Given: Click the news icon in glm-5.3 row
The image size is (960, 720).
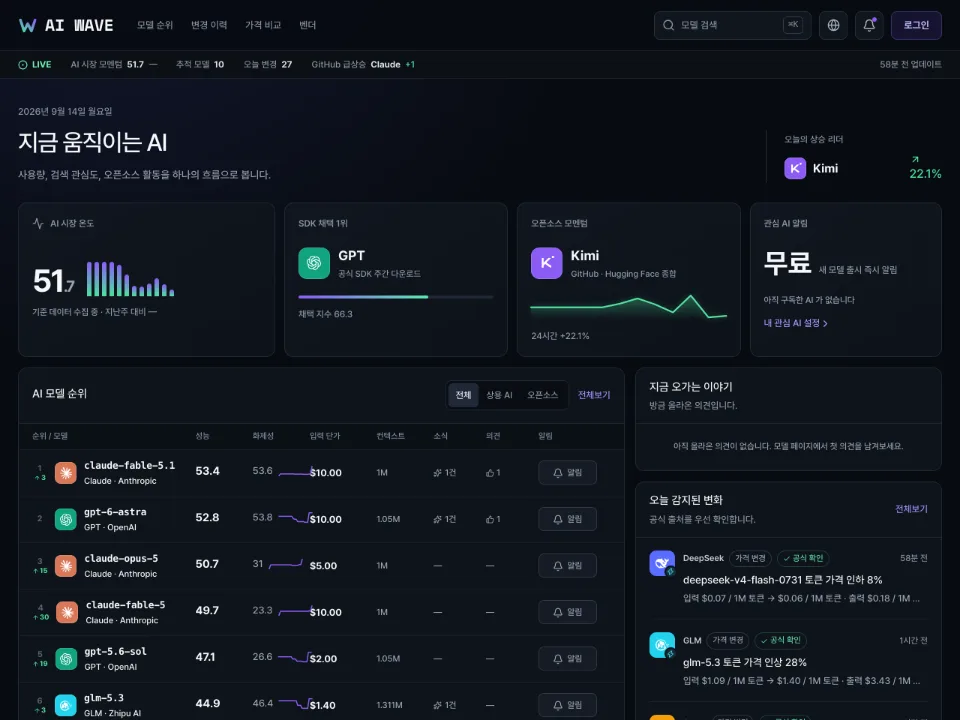Looking at the screenshot, I should point(437,705).
